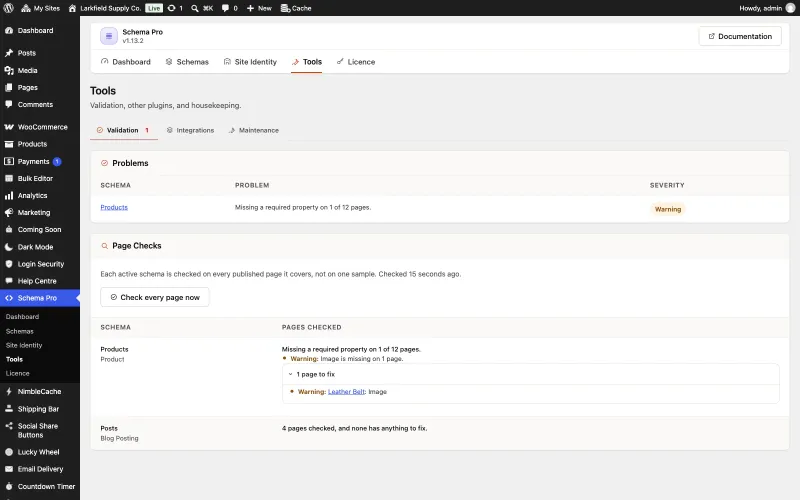Click text '4 pages checked, and none has anything to fix.'
800x500 pixels.
tap(355, 429)
